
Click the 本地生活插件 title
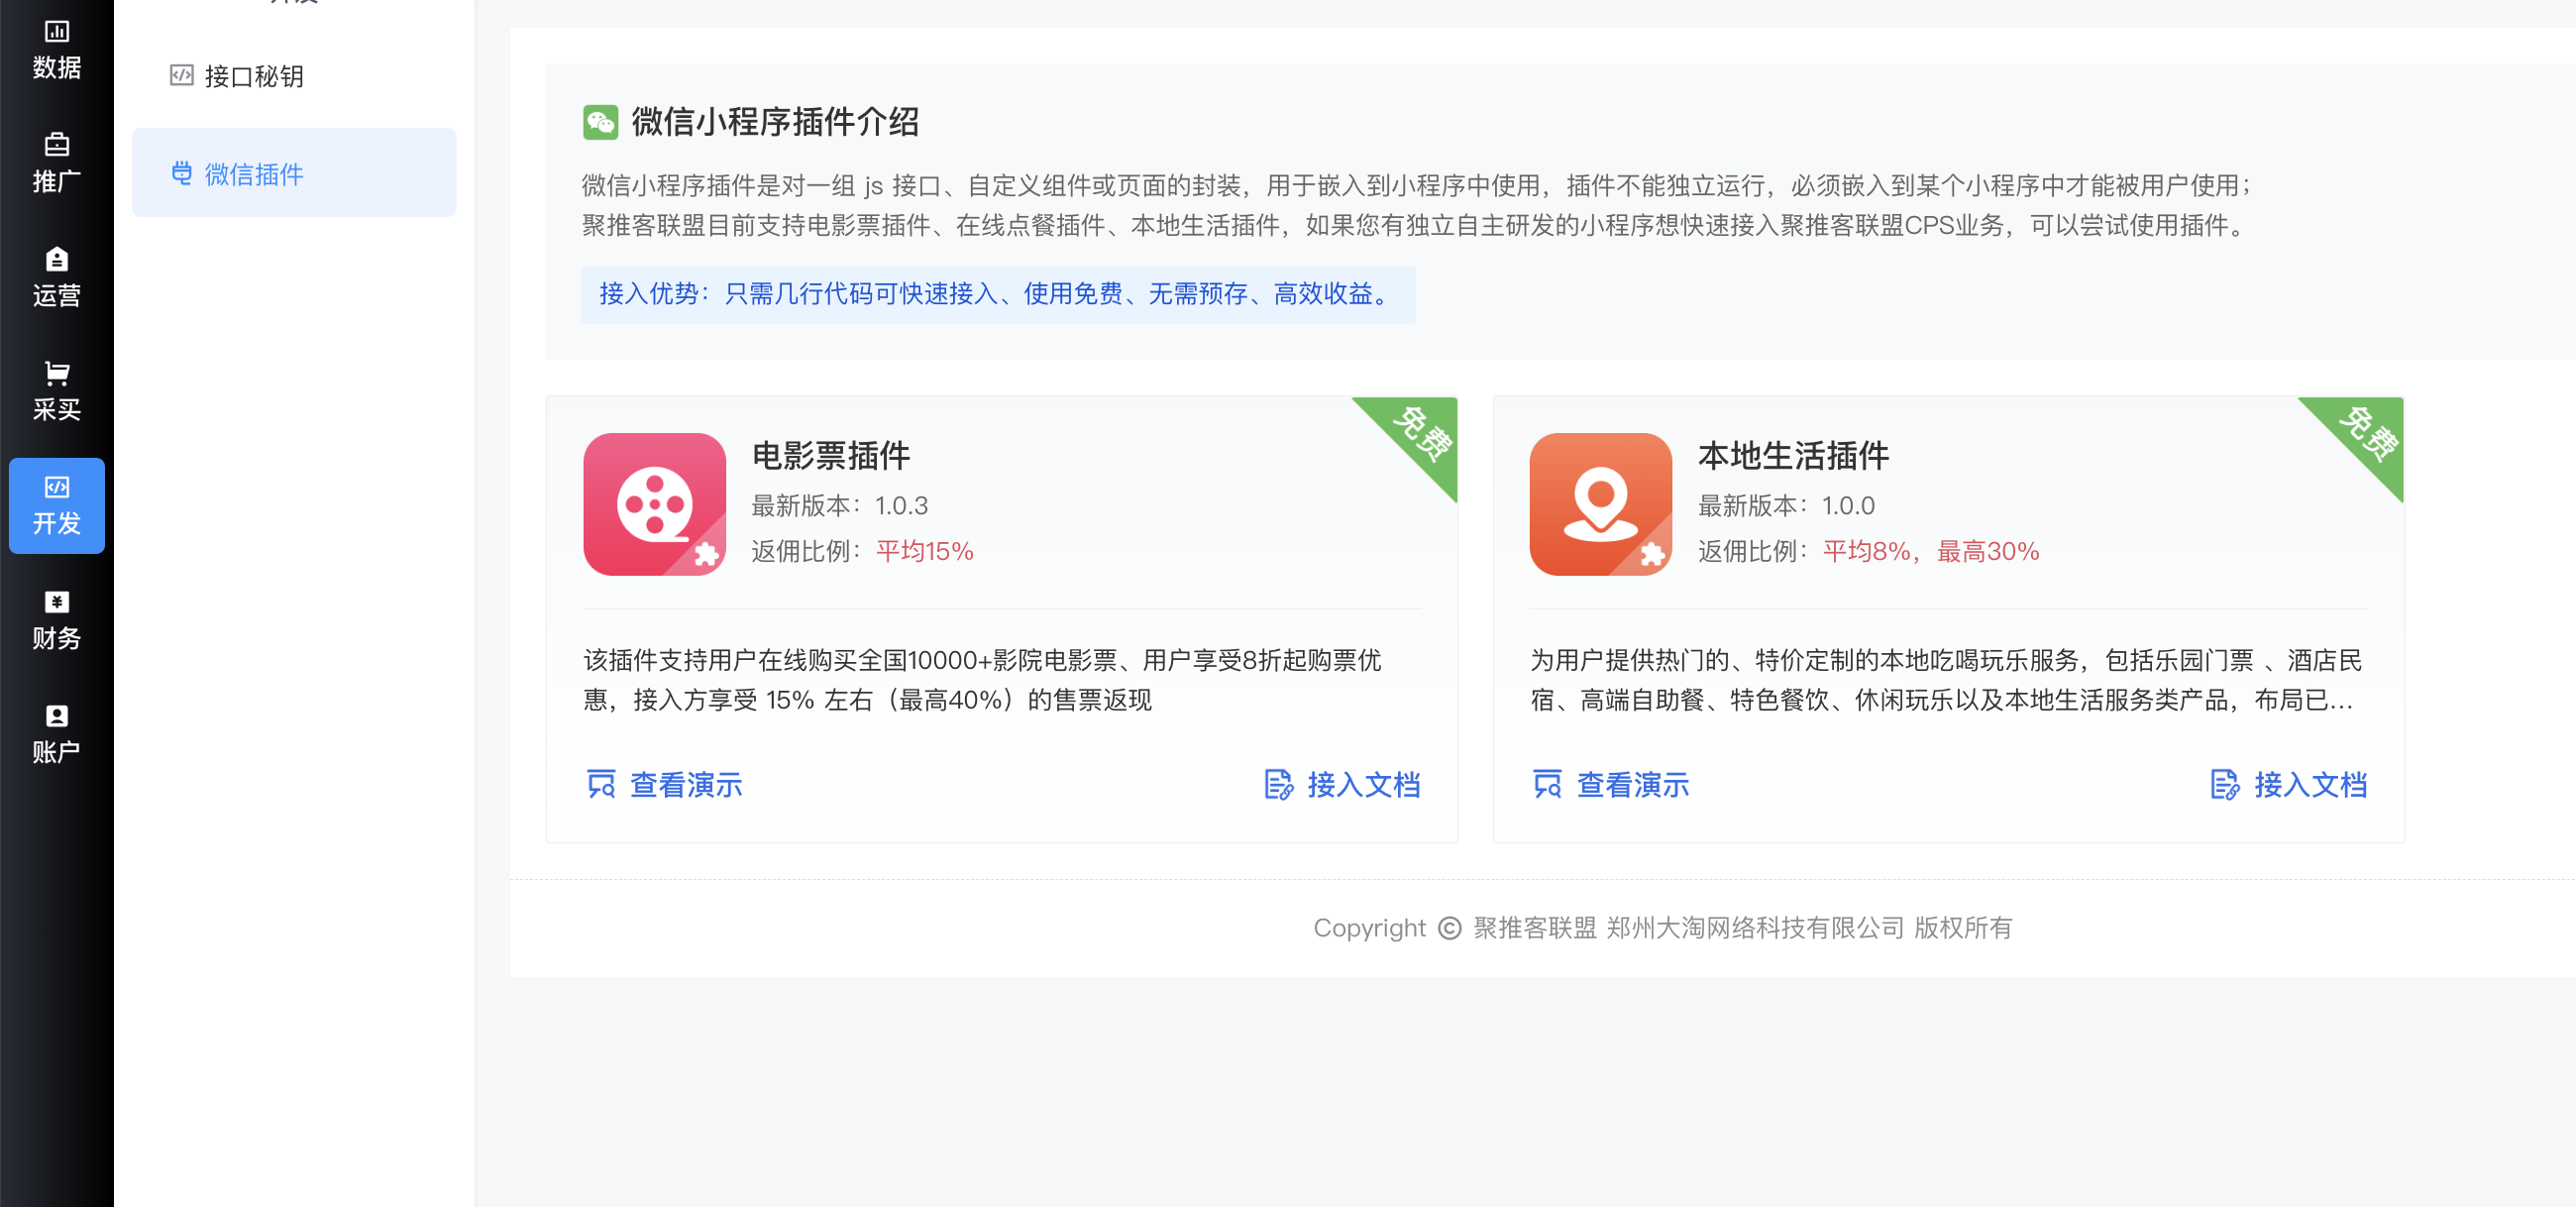tap(1792, 455)
